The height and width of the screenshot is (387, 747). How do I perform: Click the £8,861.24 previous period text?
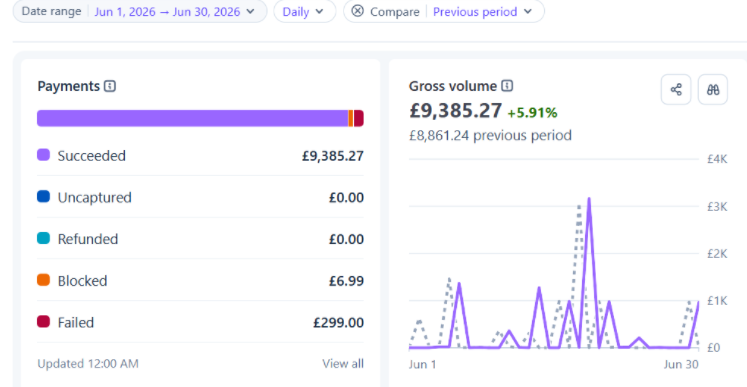point(490,135)
